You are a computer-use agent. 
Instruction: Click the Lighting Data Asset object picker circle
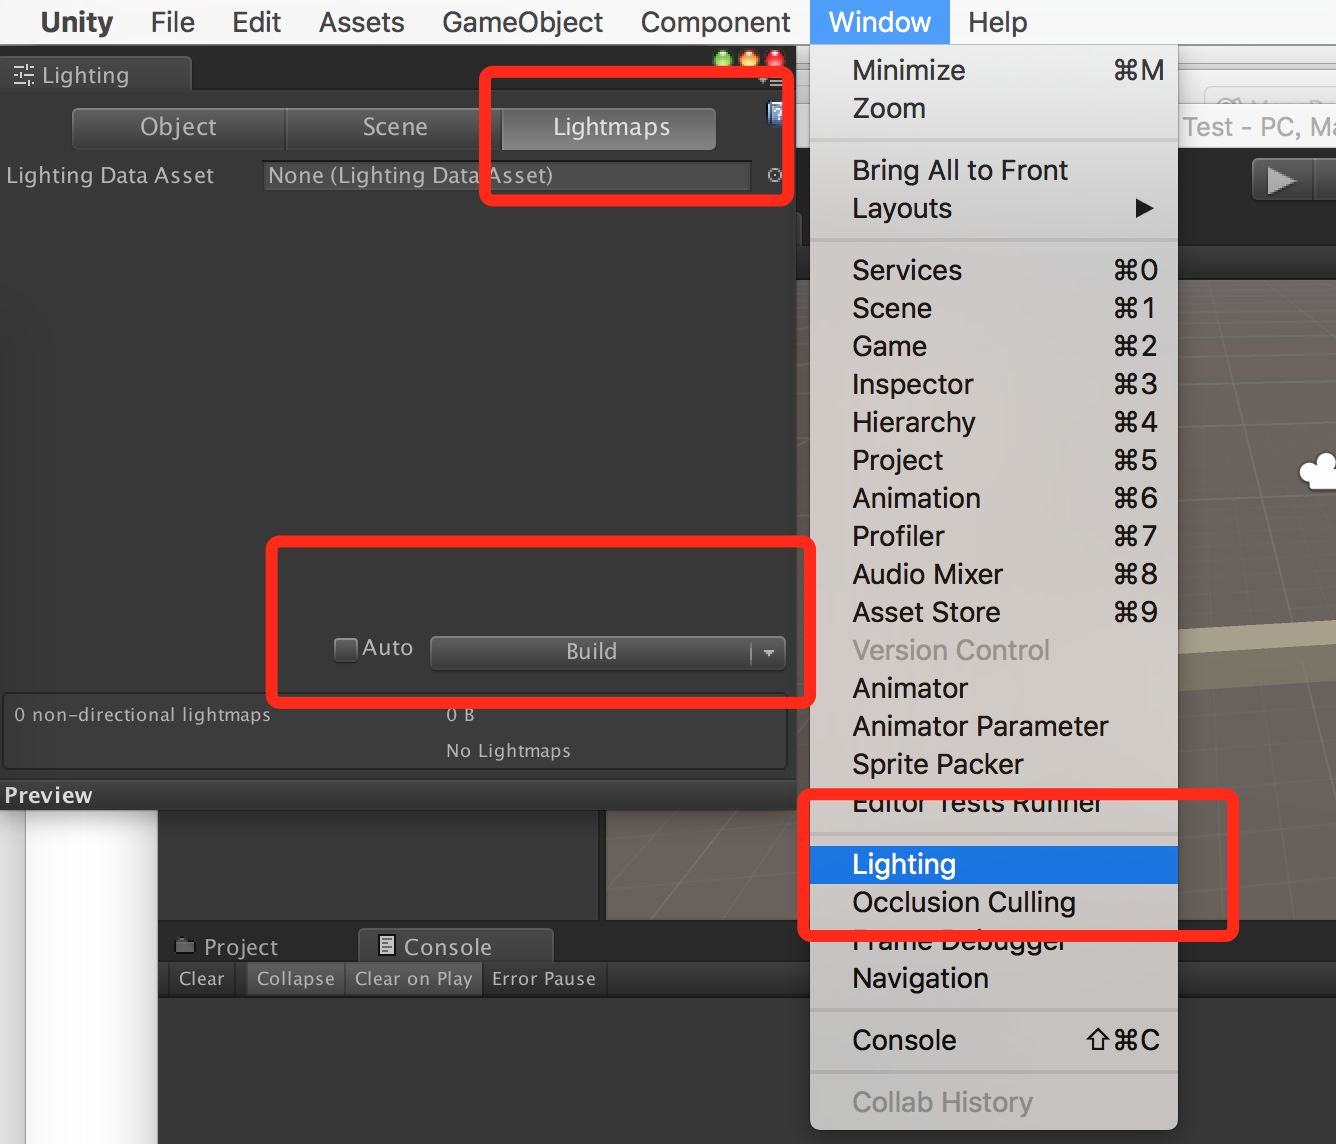coord(774,175)
